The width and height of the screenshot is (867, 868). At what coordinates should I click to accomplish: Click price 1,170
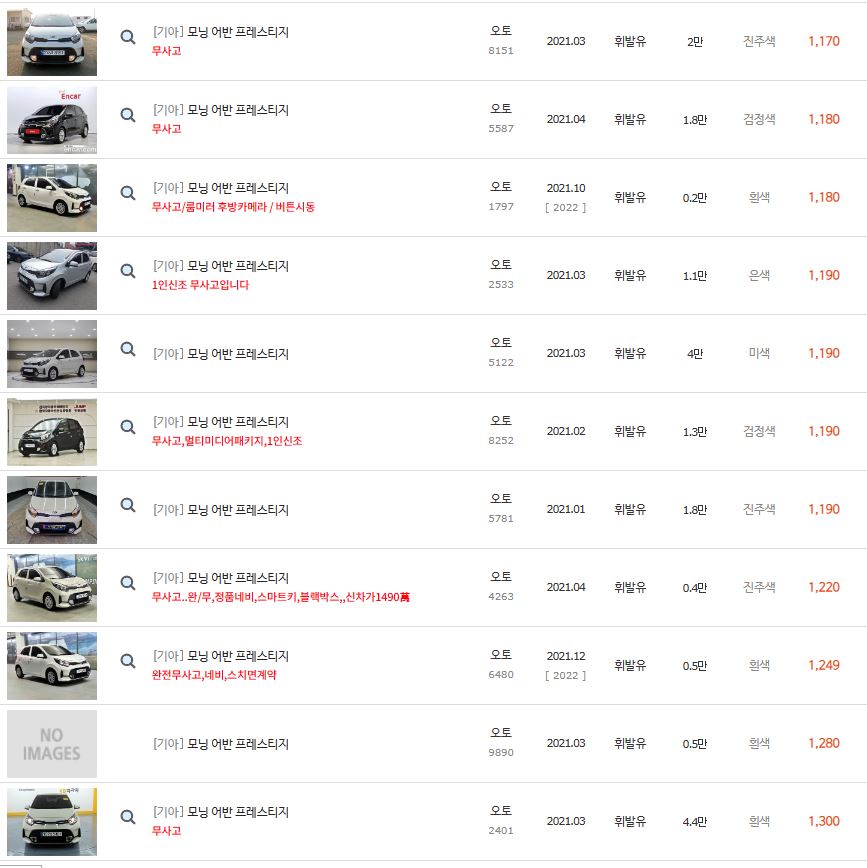click(824, 42)
